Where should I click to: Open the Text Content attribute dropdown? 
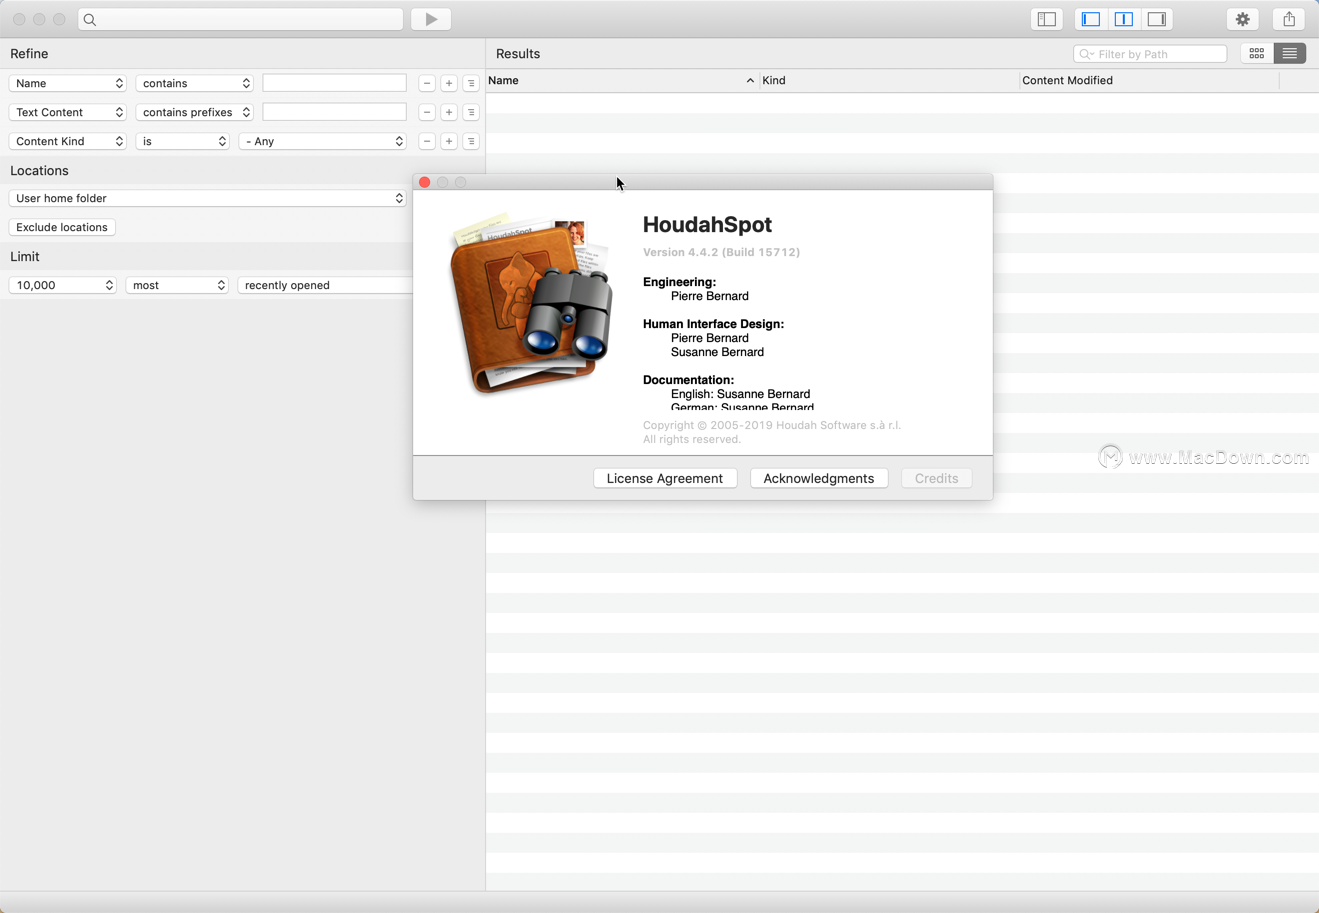click(x=68, y=112)
